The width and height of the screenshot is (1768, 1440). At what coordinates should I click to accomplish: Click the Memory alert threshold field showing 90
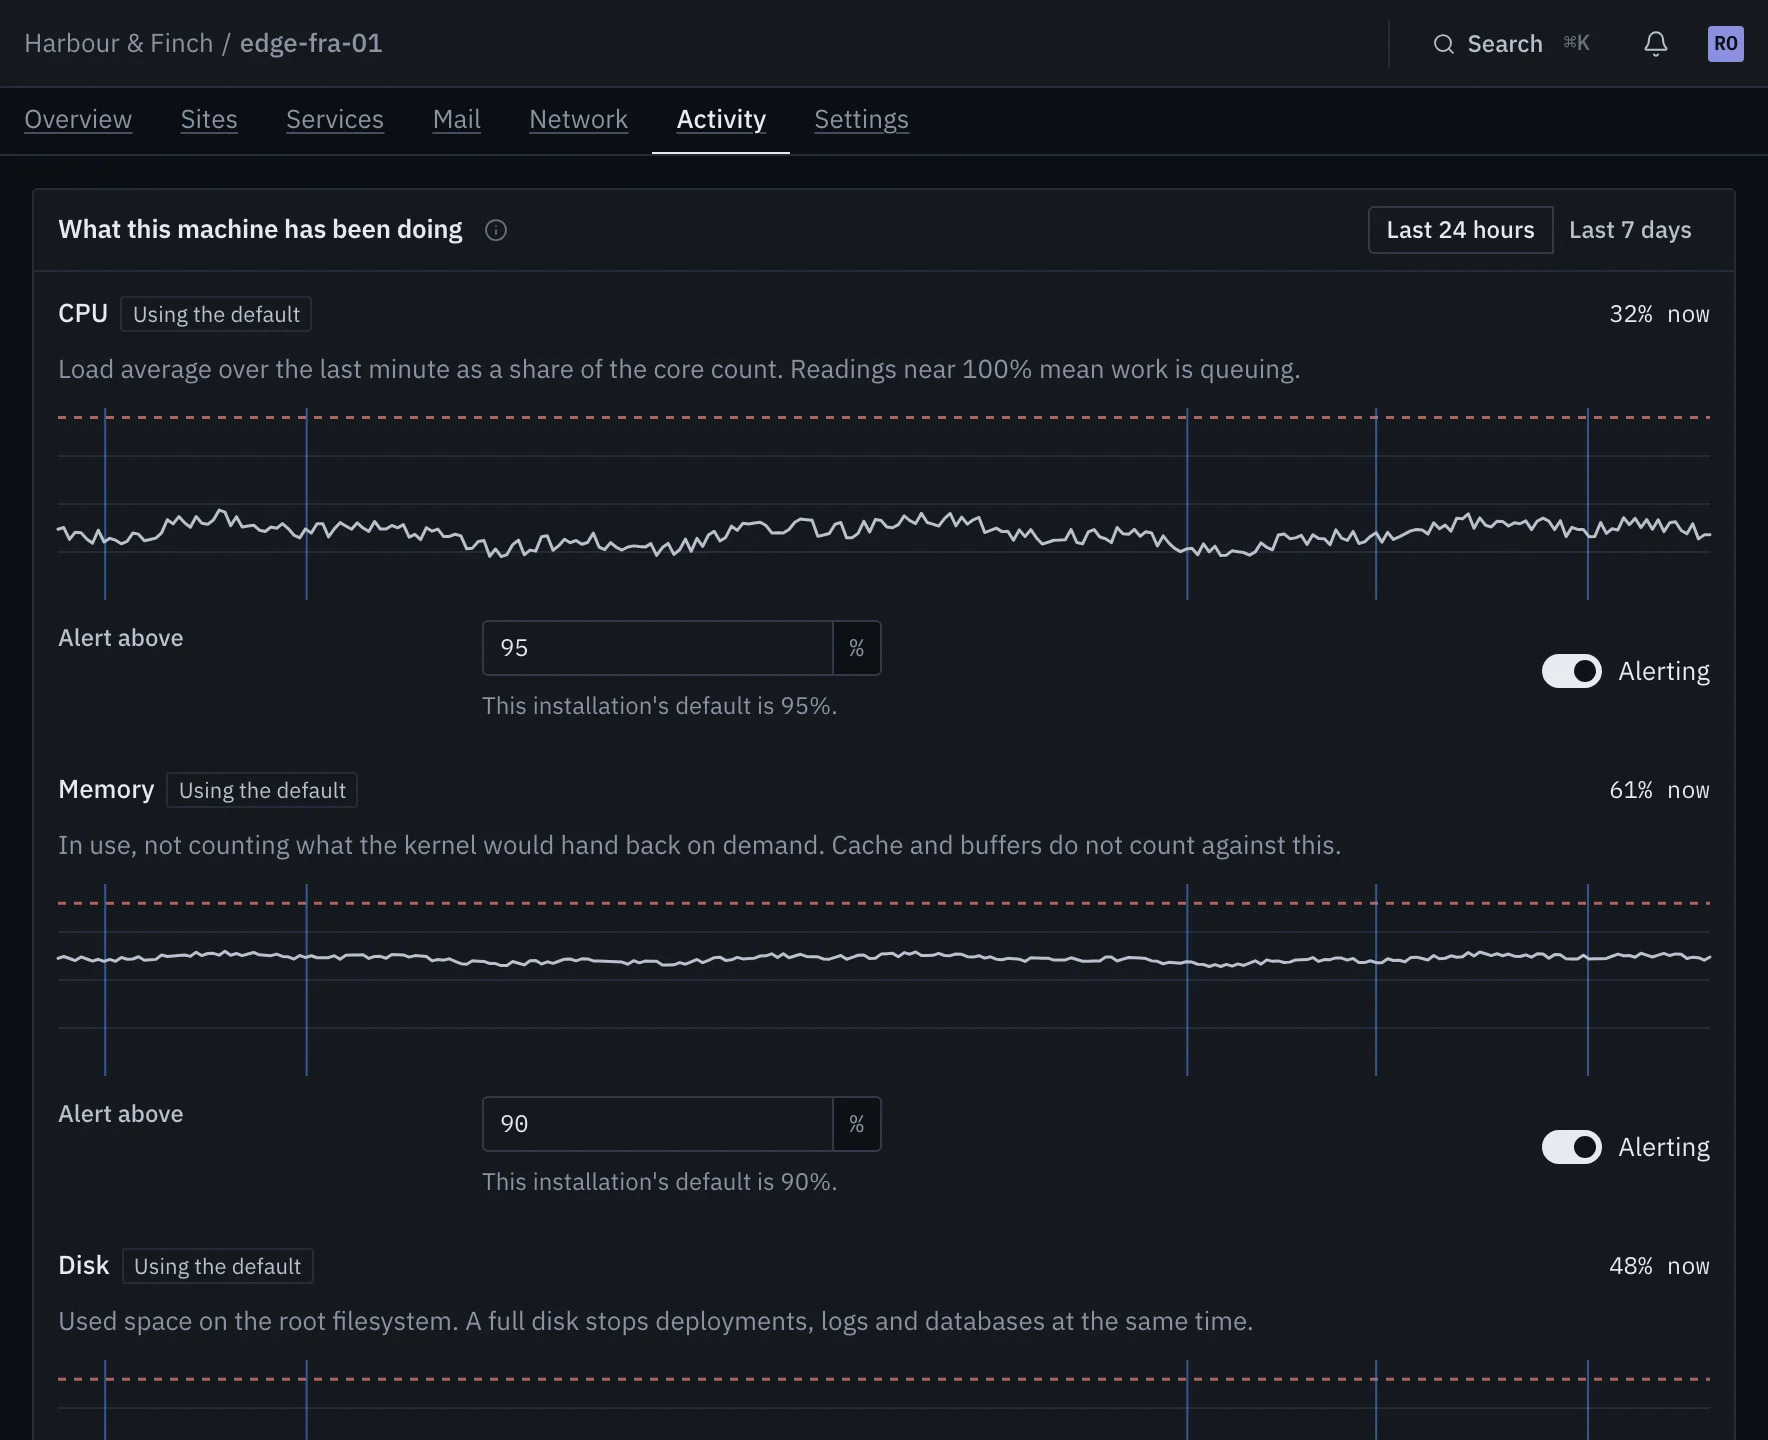(658, 1124)
